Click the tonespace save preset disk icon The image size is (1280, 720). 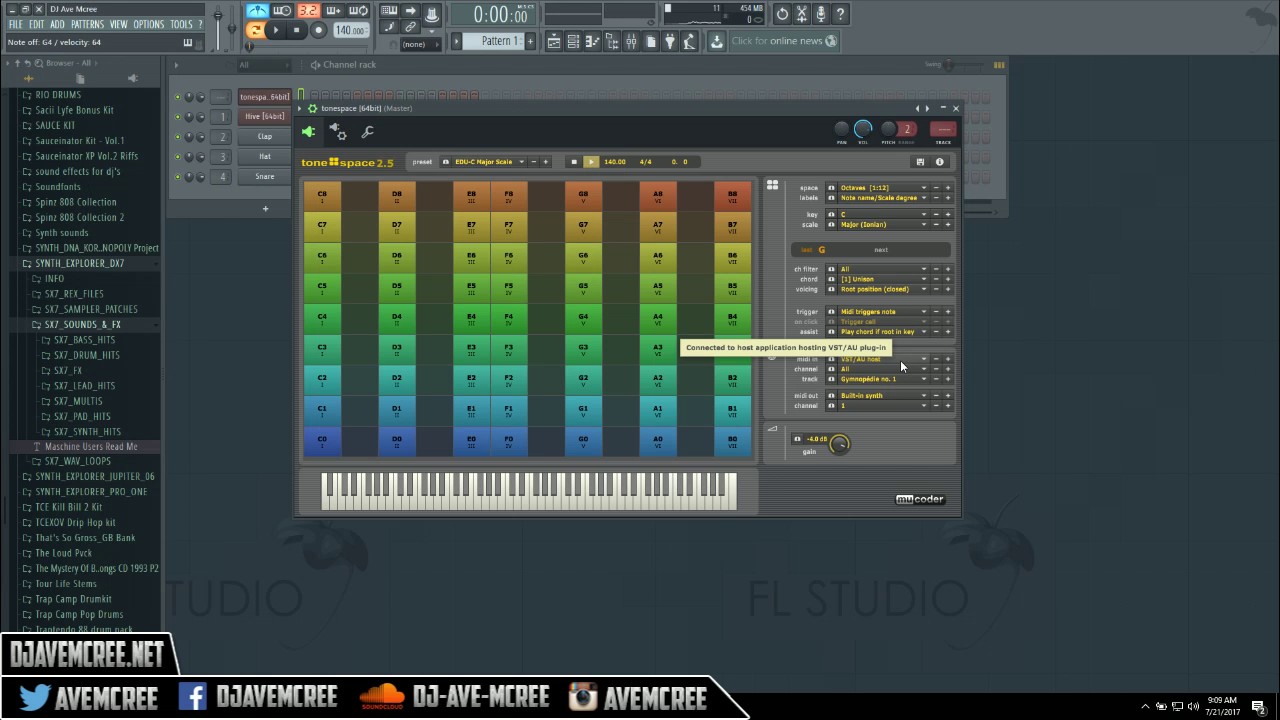pos(920,162)
